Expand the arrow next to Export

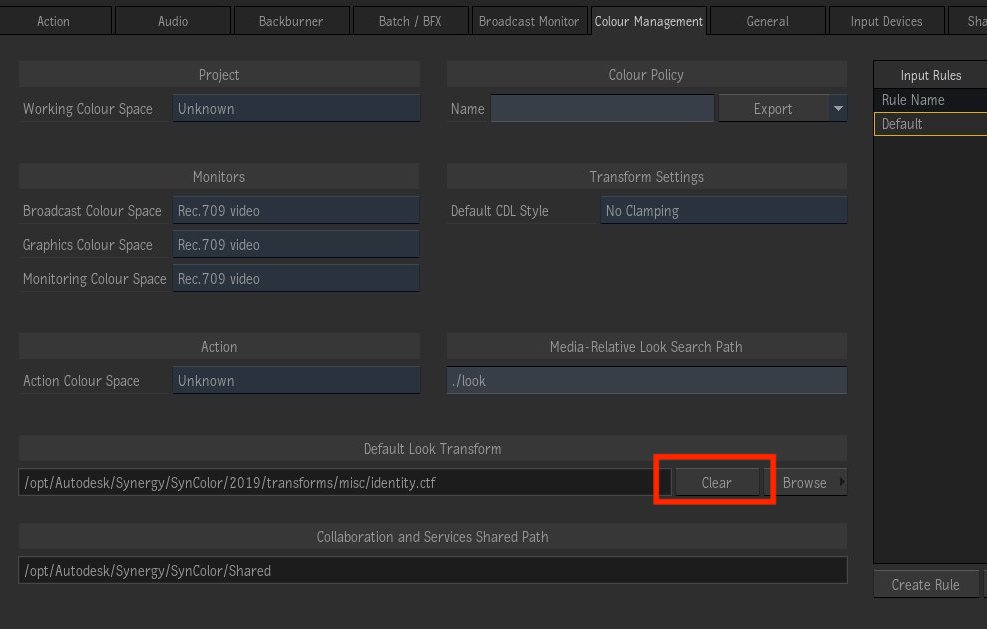839,108
